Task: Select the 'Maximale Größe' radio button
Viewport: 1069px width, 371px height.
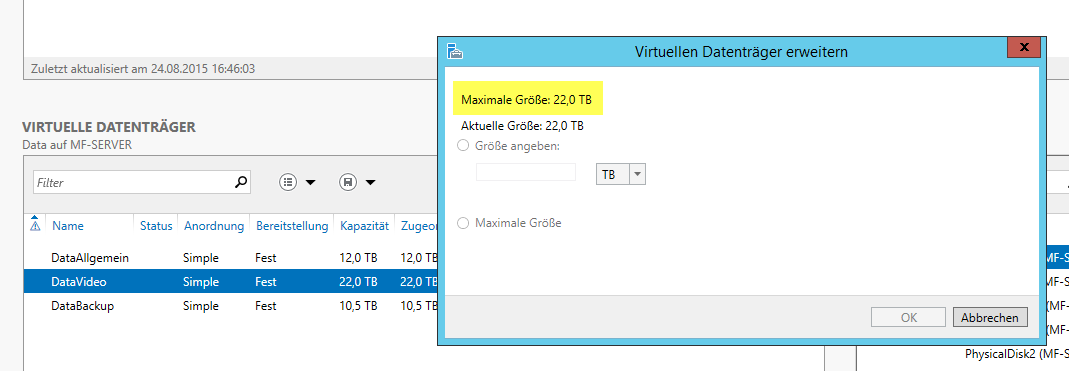Action: pyautogui.click(x=464, y=223)
